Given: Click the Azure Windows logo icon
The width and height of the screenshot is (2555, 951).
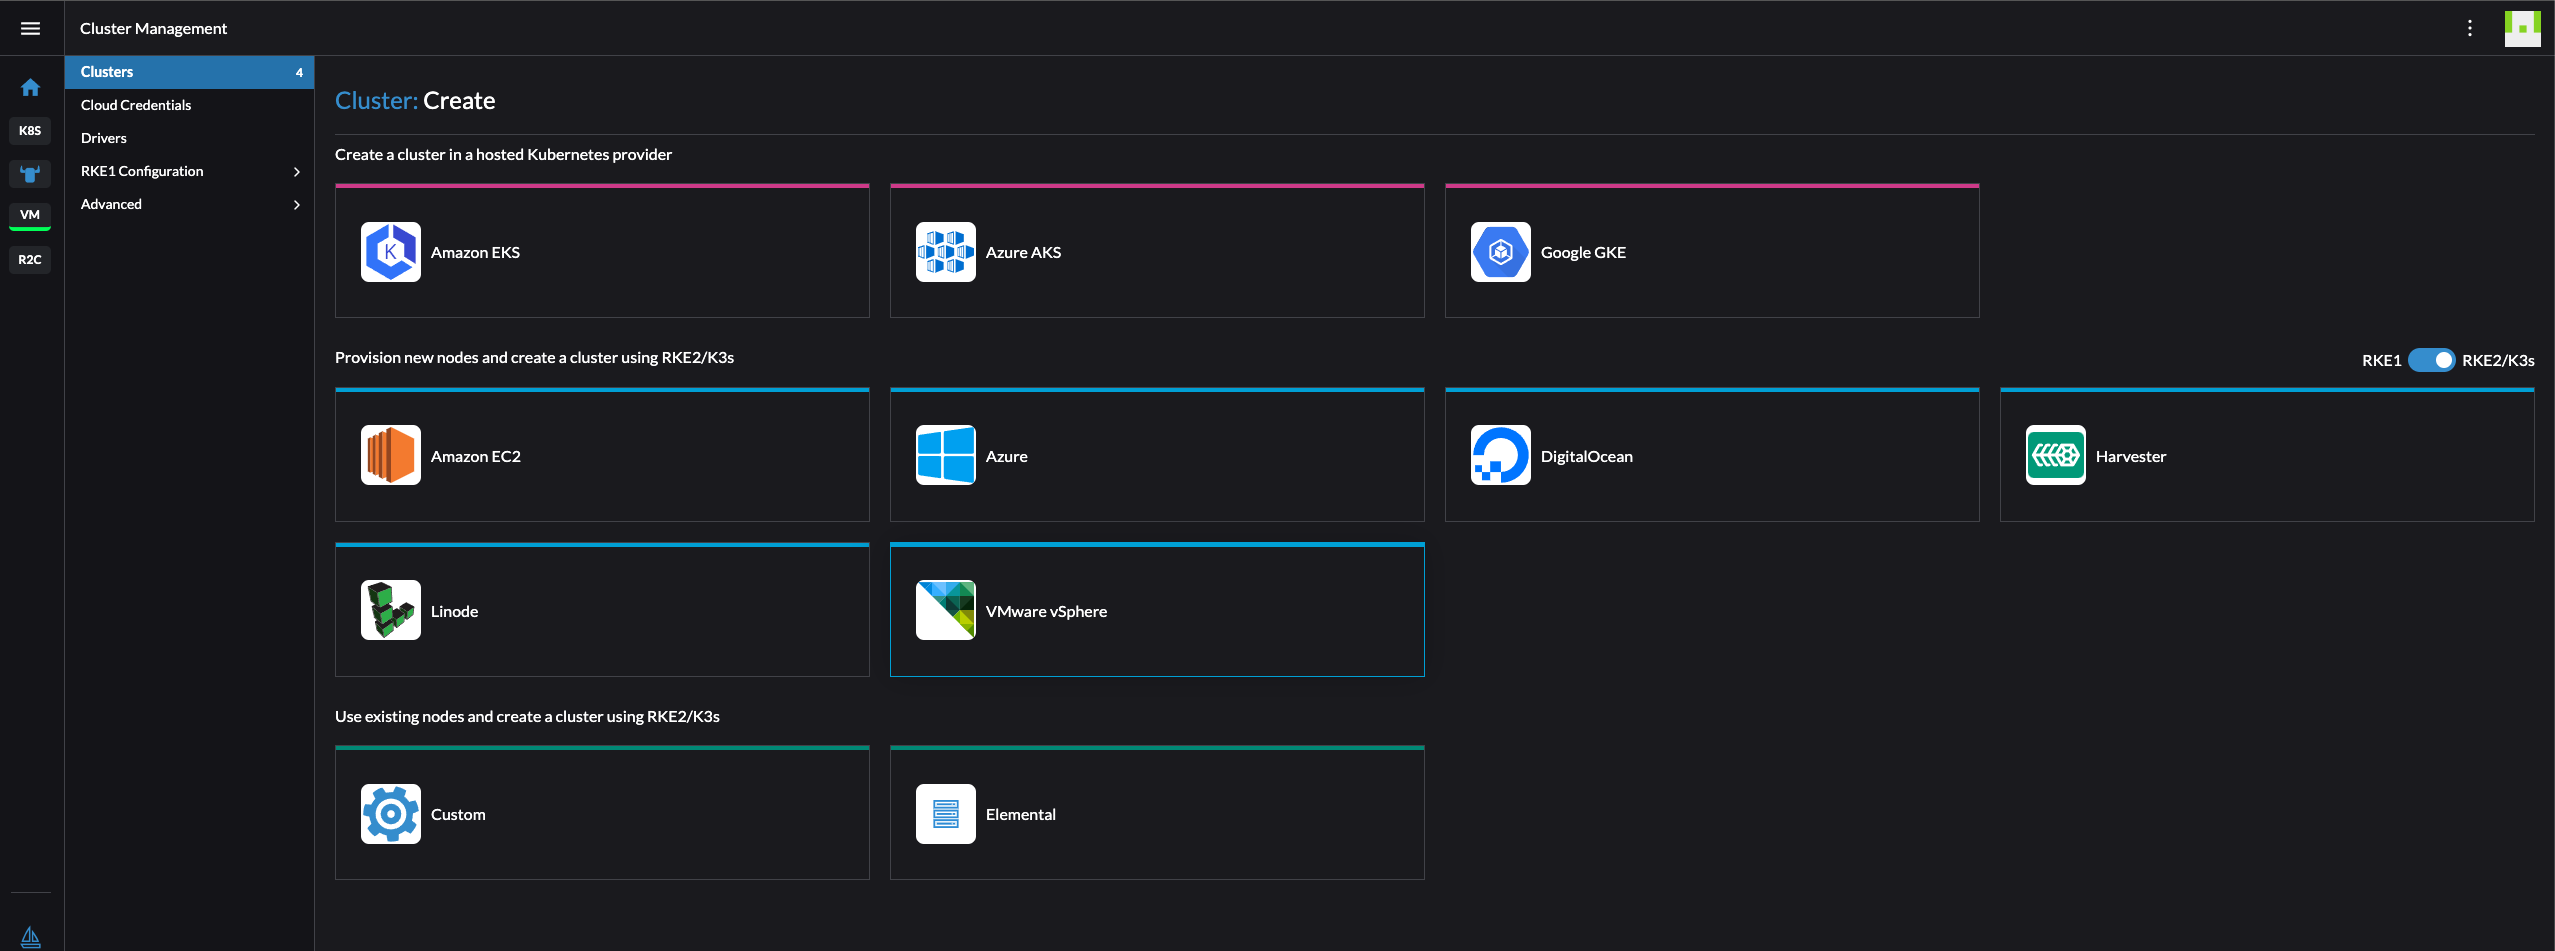Looking at the screenshot, I should [946, 455].
